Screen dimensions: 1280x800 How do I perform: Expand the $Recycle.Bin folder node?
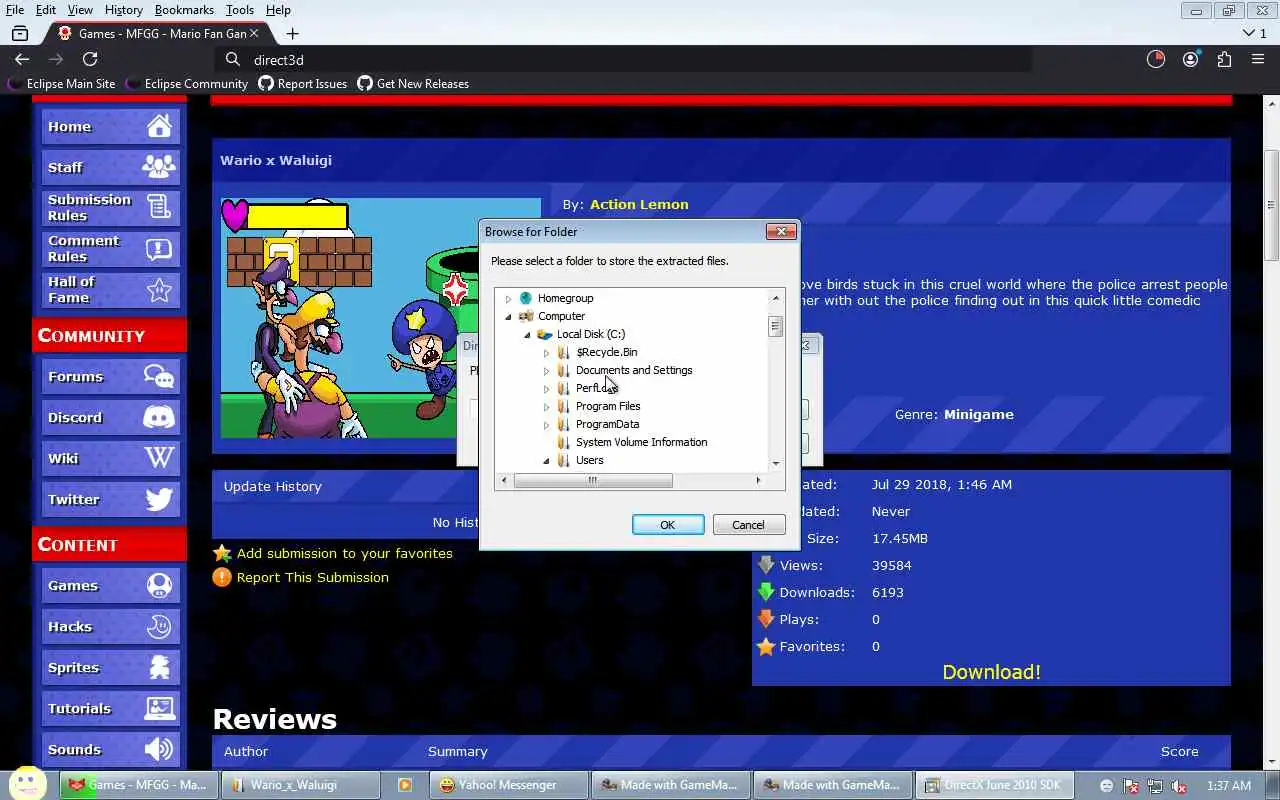pos(546,352)
